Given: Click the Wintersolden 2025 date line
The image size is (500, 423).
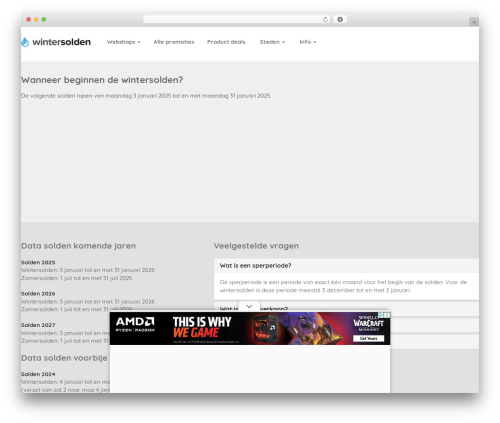Looking at the screenshot, I should (x=88, y=270).
